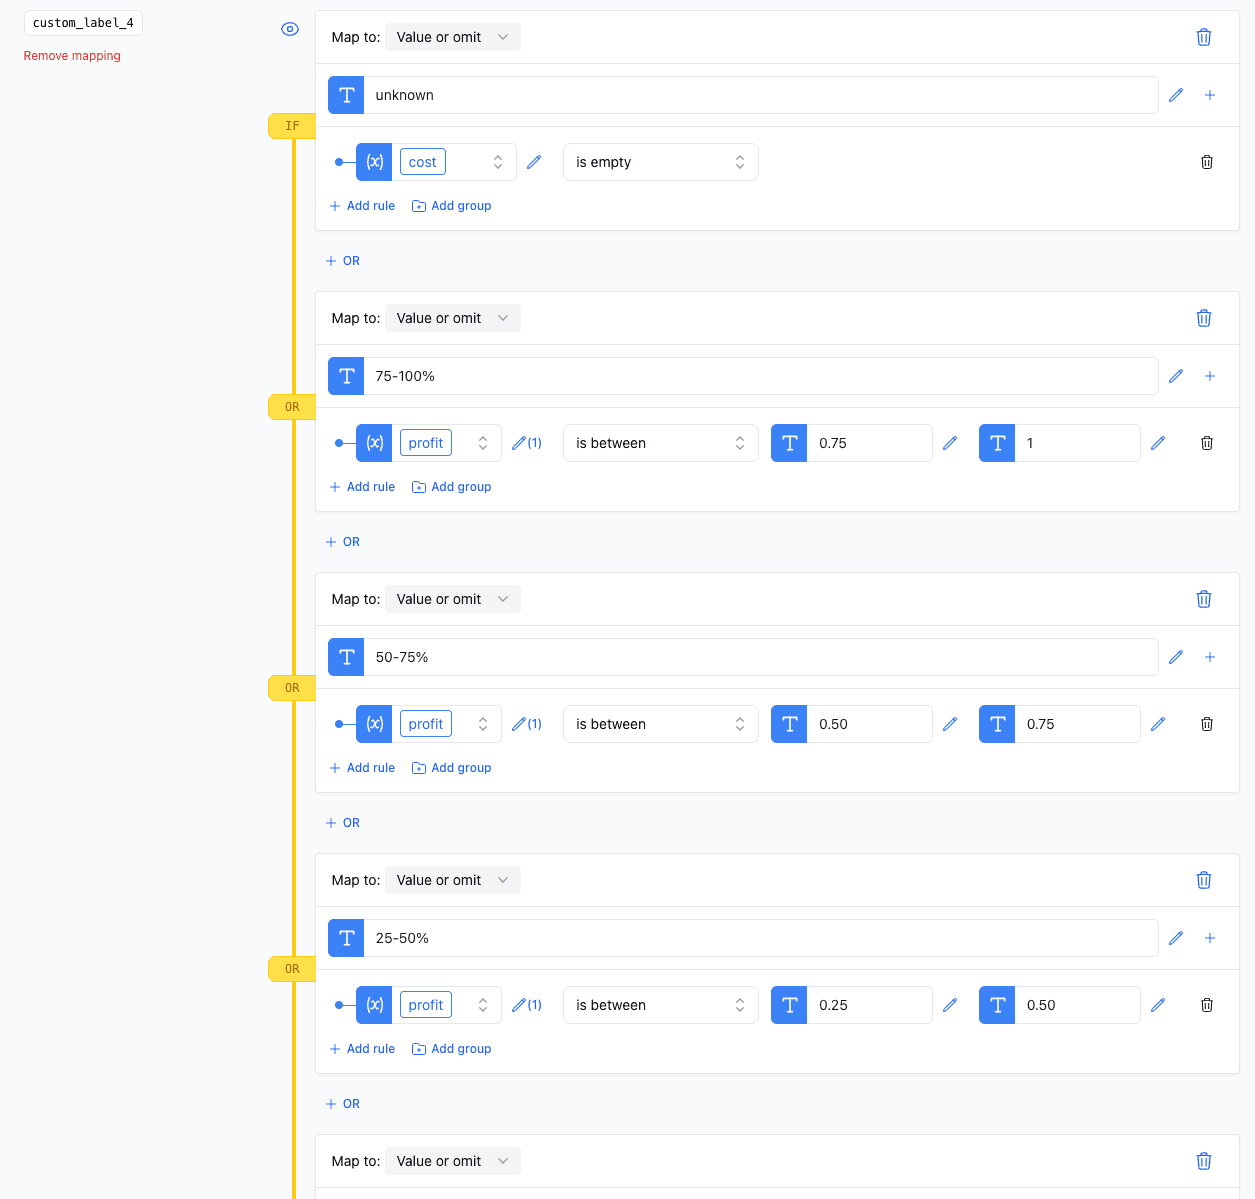Click the custom_label_4 input field

pyautogui.click(x=83, y=22)
